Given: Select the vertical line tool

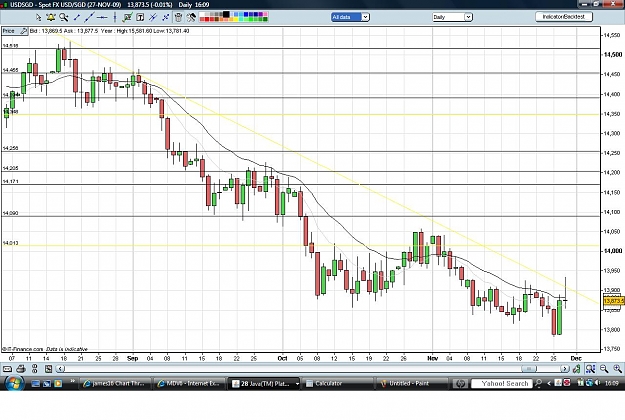Looking at the screenshot, I should [x=115, y=17].
